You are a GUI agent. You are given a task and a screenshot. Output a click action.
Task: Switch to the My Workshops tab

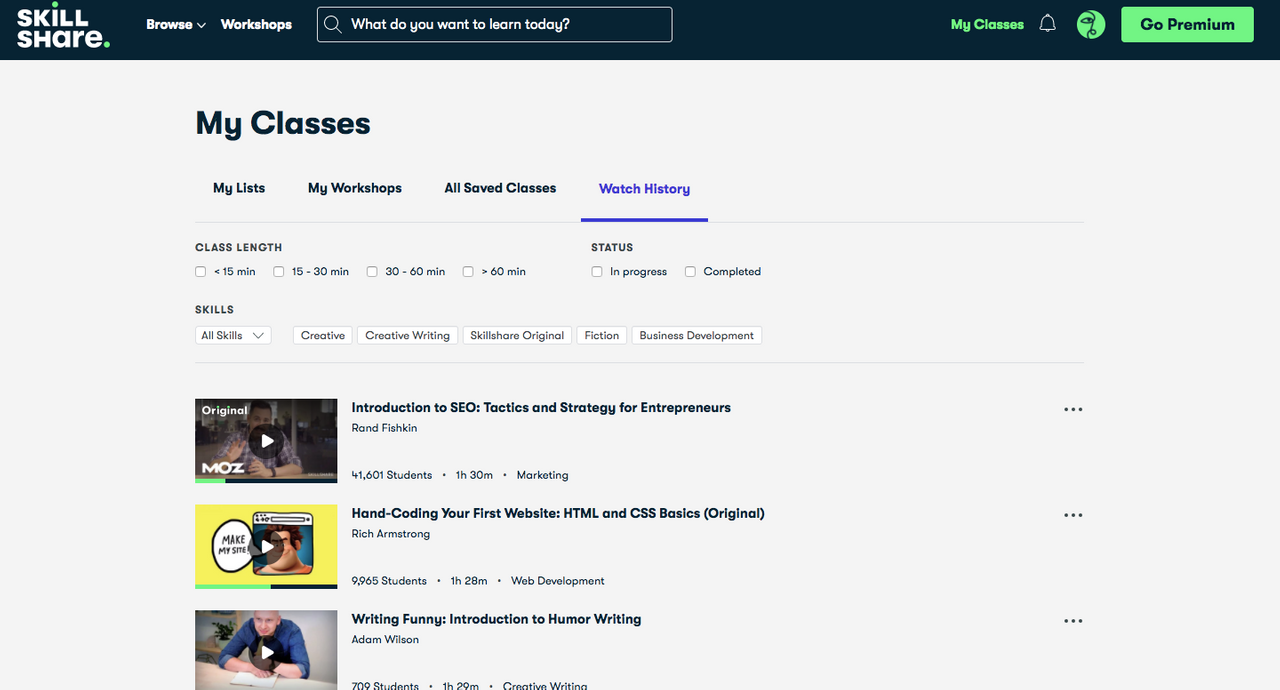click(x=355, y=188)
